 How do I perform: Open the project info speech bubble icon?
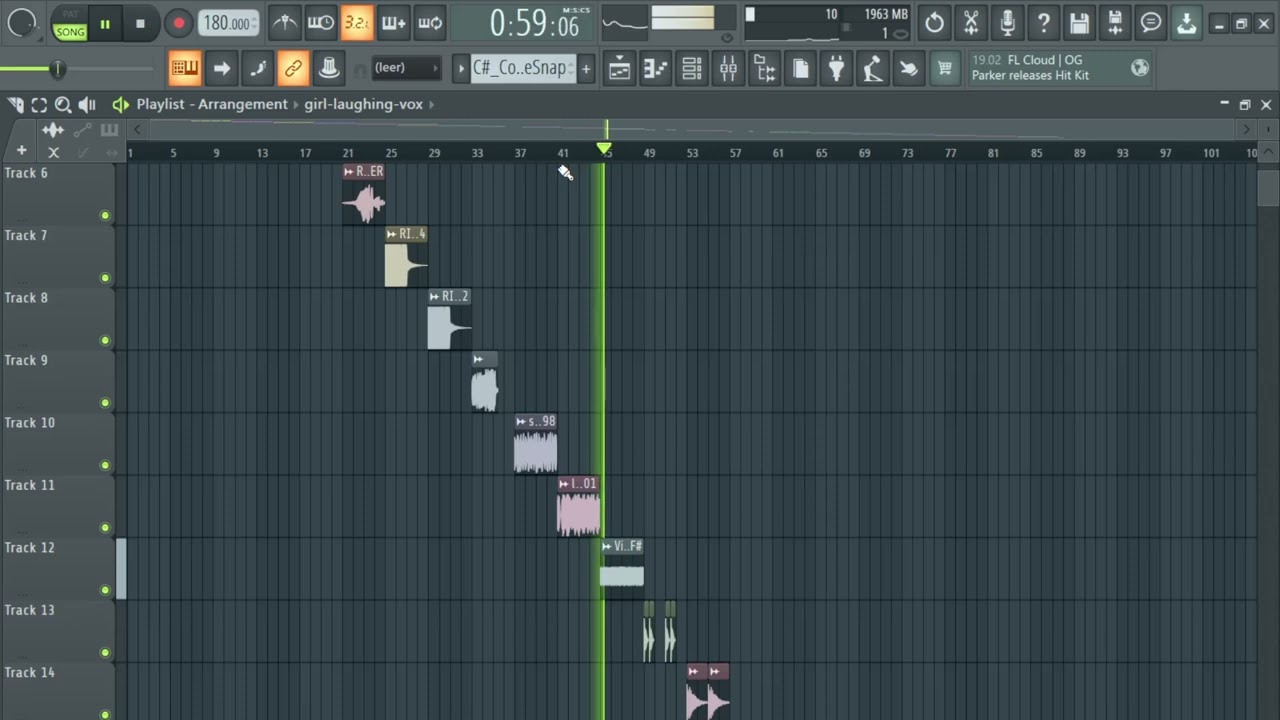coord(1151,22)
